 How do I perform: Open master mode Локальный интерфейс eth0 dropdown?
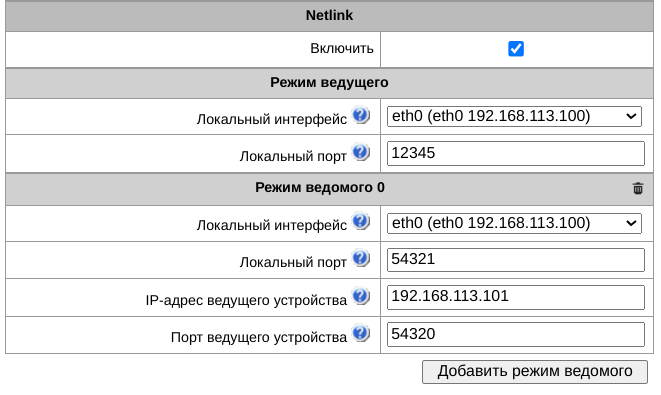coord(514,116)
